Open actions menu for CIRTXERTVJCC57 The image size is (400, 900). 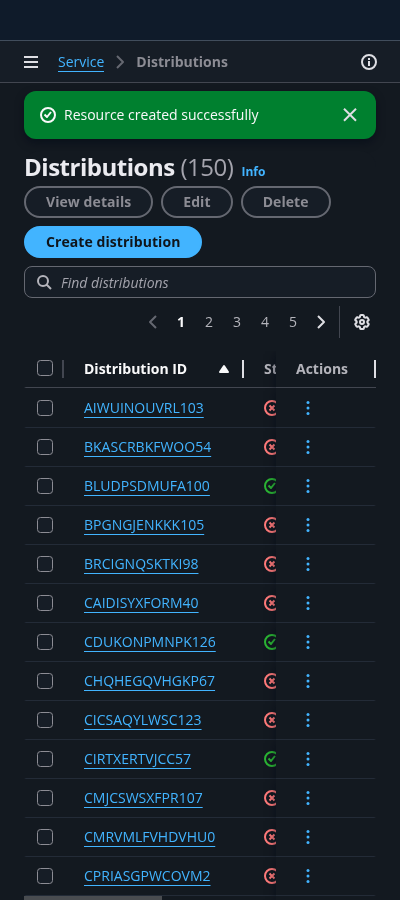[308, 759]
